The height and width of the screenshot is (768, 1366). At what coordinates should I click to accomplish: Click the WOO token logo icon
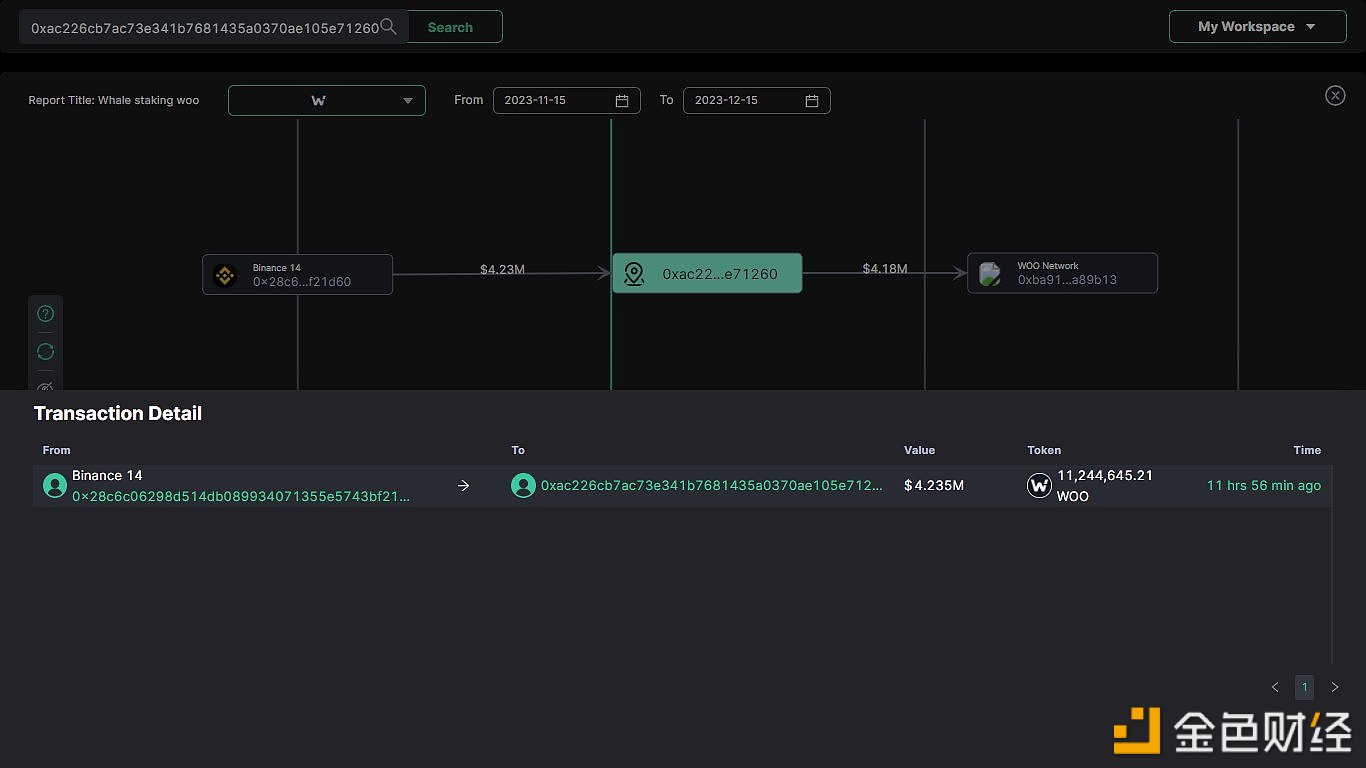click(x=1040, y=486)
